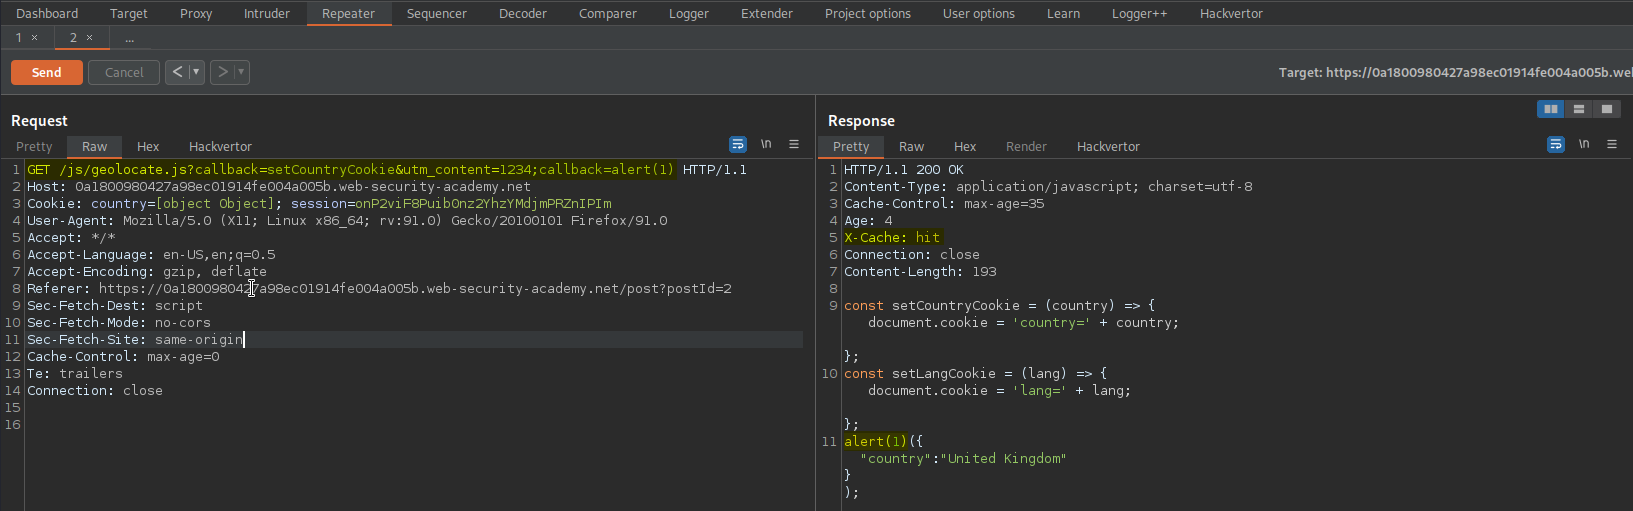
Task: Open Project options tab
Action: 868,13
